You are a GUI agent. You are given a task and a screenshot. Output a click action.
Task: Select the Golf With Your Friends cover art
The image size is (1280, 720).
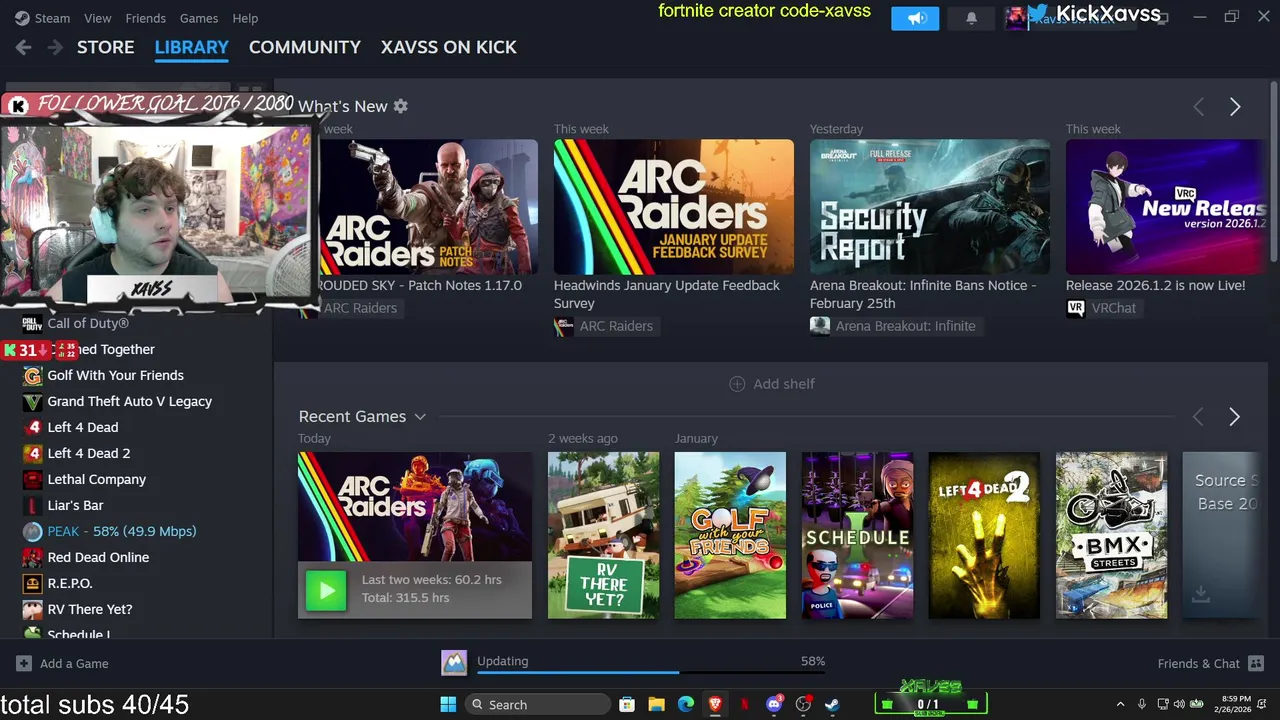[x=730, y=535]
